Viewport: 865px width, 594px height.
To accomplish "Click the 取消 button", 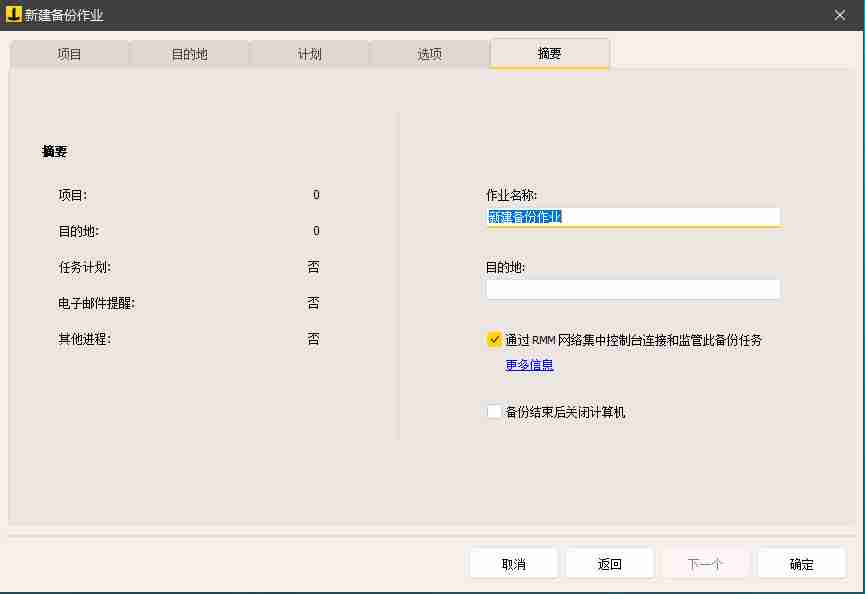I will pos(512,563).
